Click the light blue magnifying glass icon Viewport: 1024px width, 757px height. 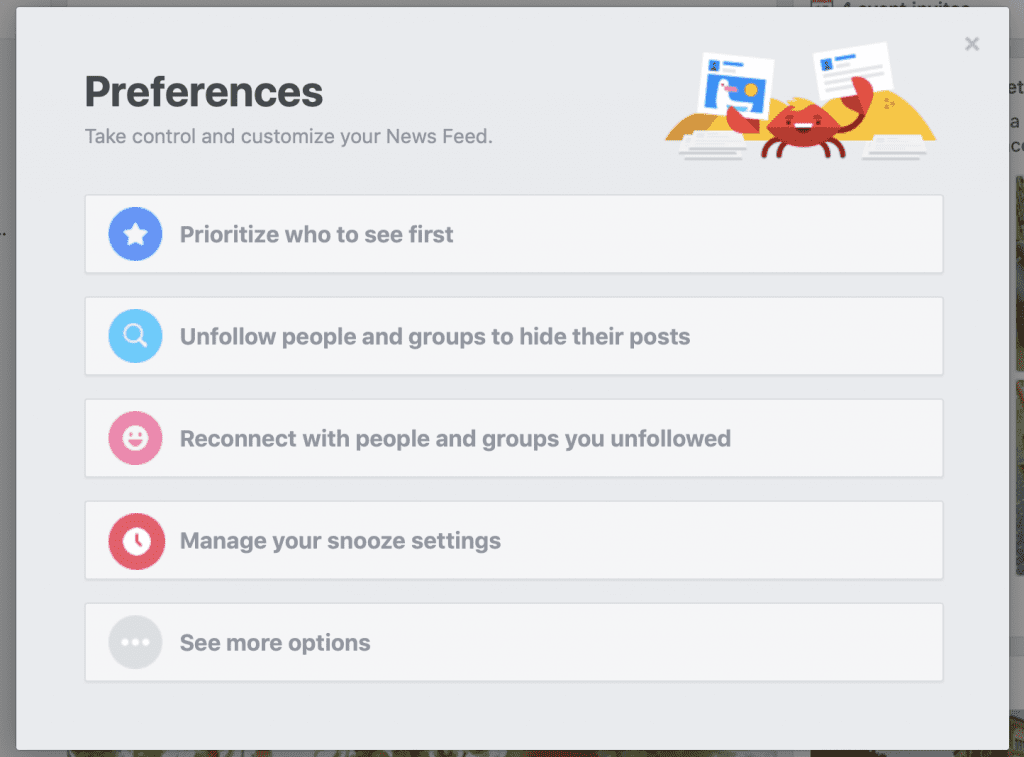pyautogui.click(x=135, y=336)
